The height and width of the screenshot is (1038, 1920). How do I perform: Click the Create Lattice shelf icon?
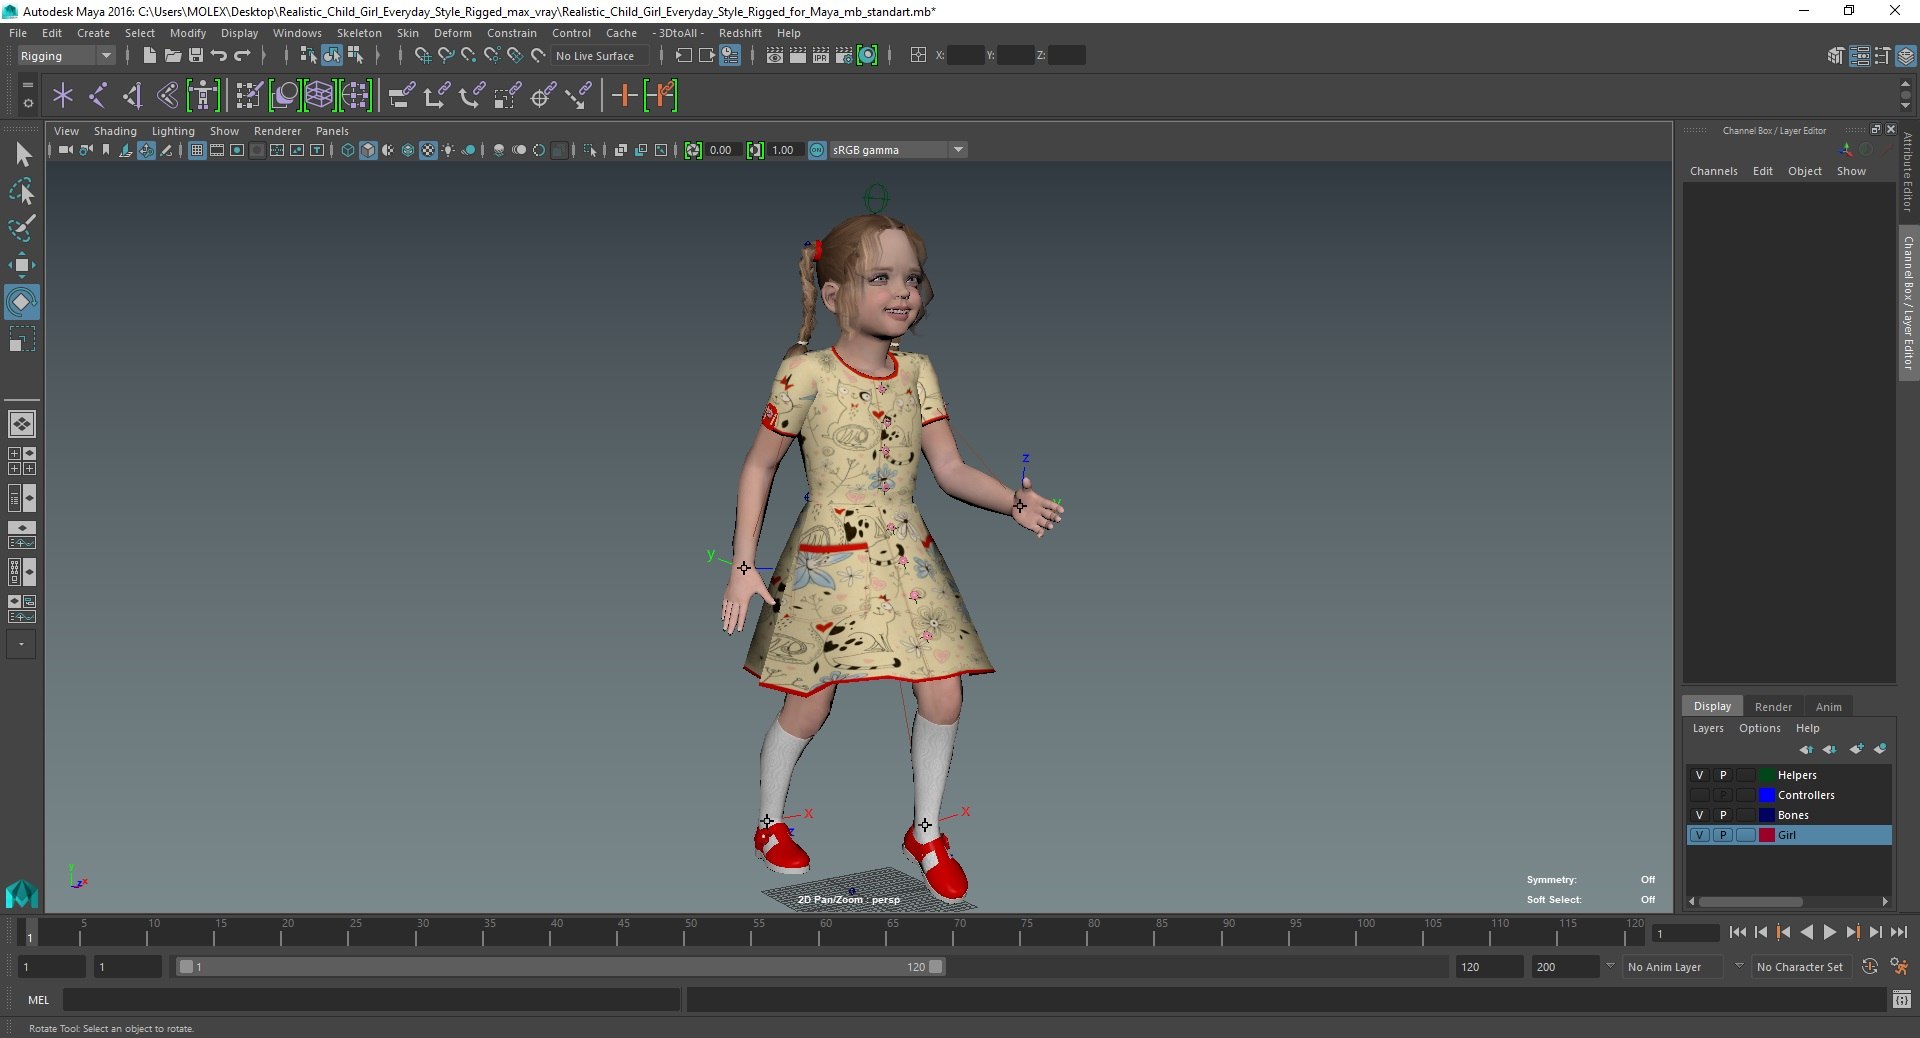coord(319,96)
